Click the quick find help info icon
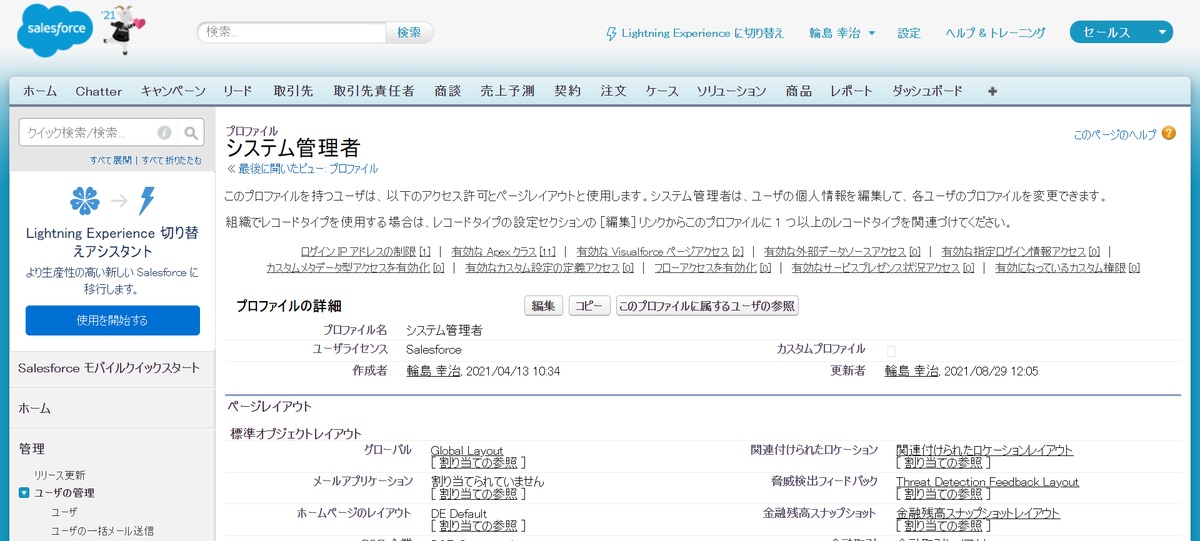 [164, 132]
